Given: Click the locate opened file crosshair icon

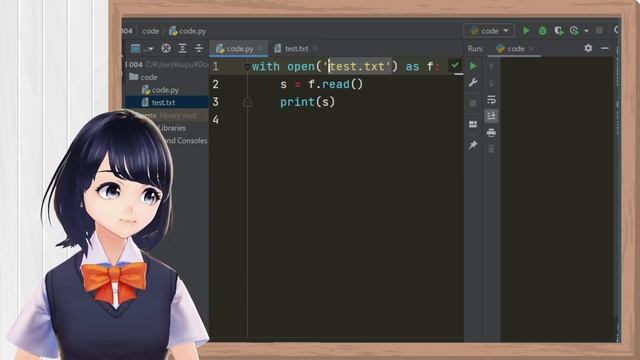Looking at the screenshot, I should (x=166, y=49).
